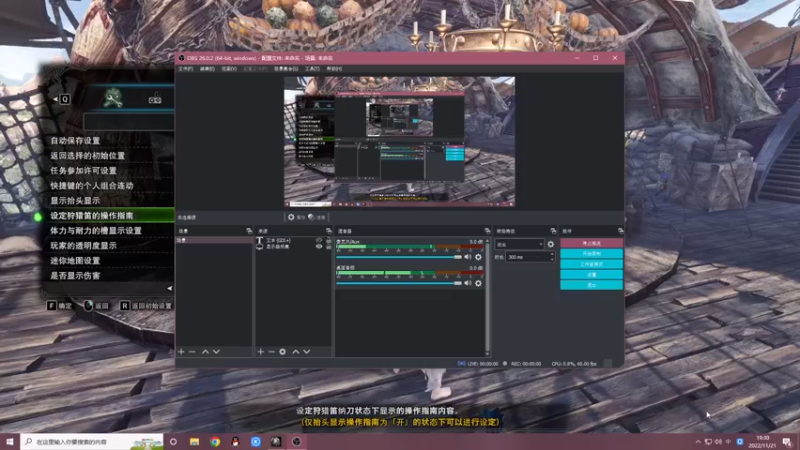
Task: Move the scene down in Scenes panel
Action: click(216, 352)
